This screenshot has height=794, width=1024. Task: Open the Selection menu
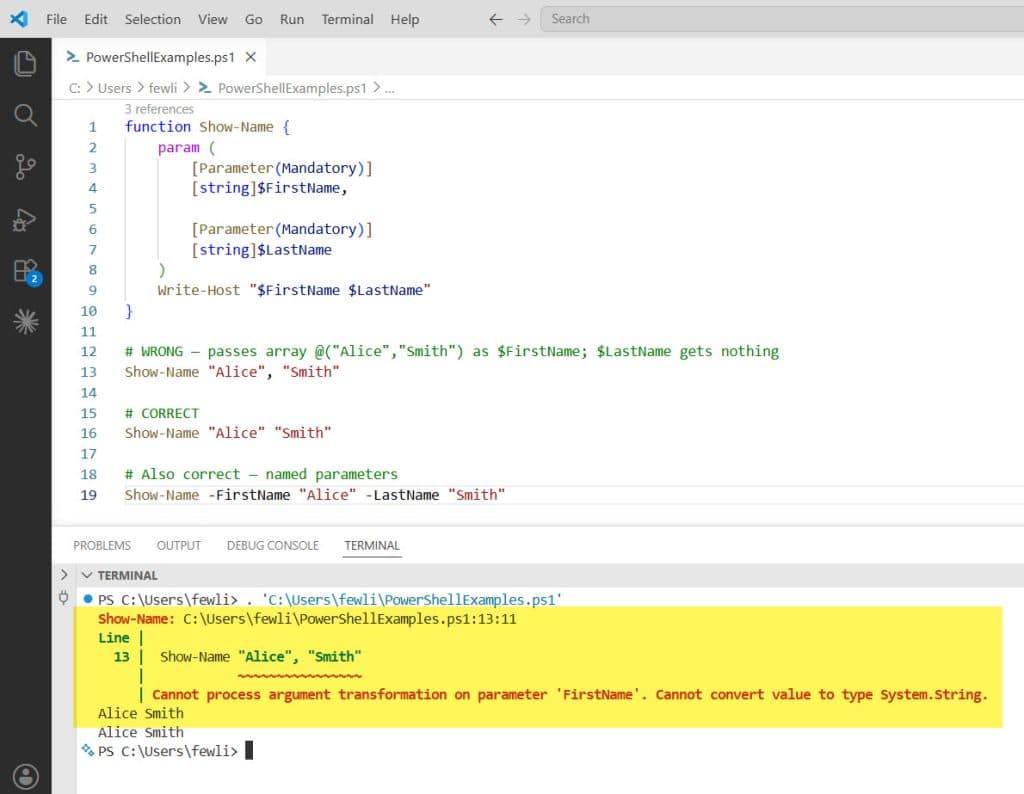tap(153, 20)
